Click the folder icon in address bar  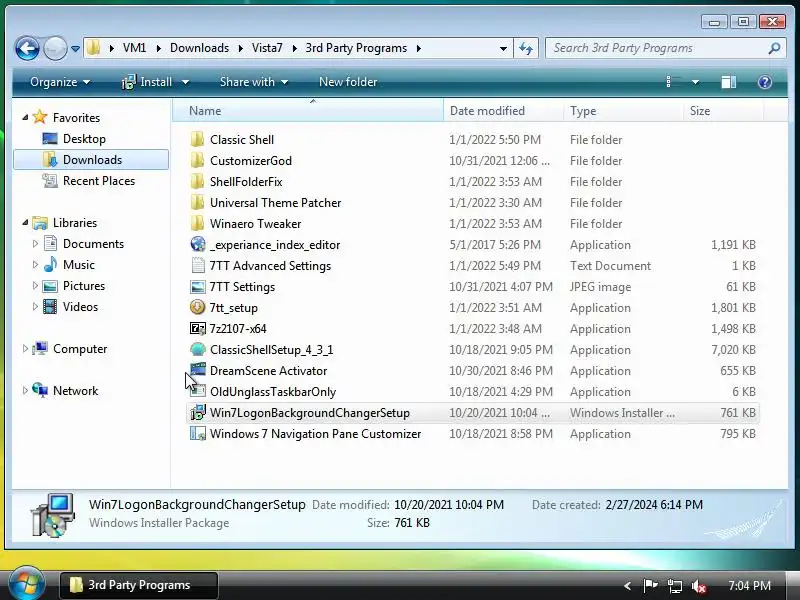(x=93, y=48)
